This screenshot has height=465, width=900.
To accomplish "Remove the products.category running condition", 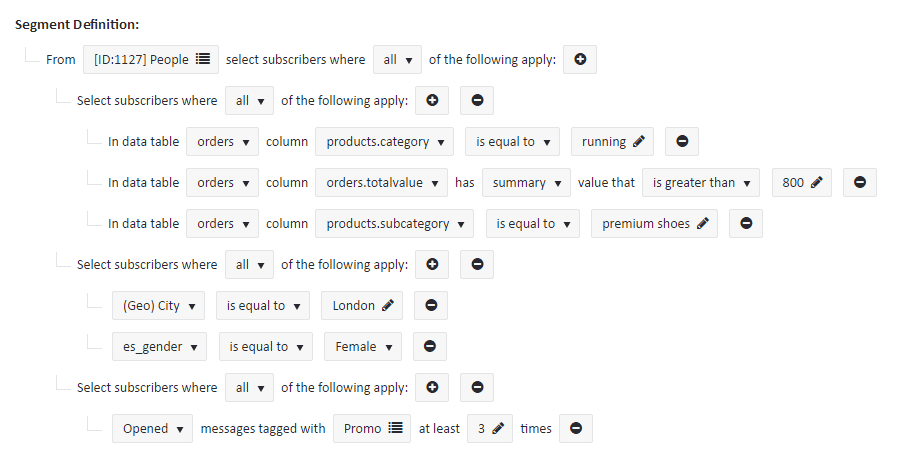I will pyautogui.click(x=682, y=142).
